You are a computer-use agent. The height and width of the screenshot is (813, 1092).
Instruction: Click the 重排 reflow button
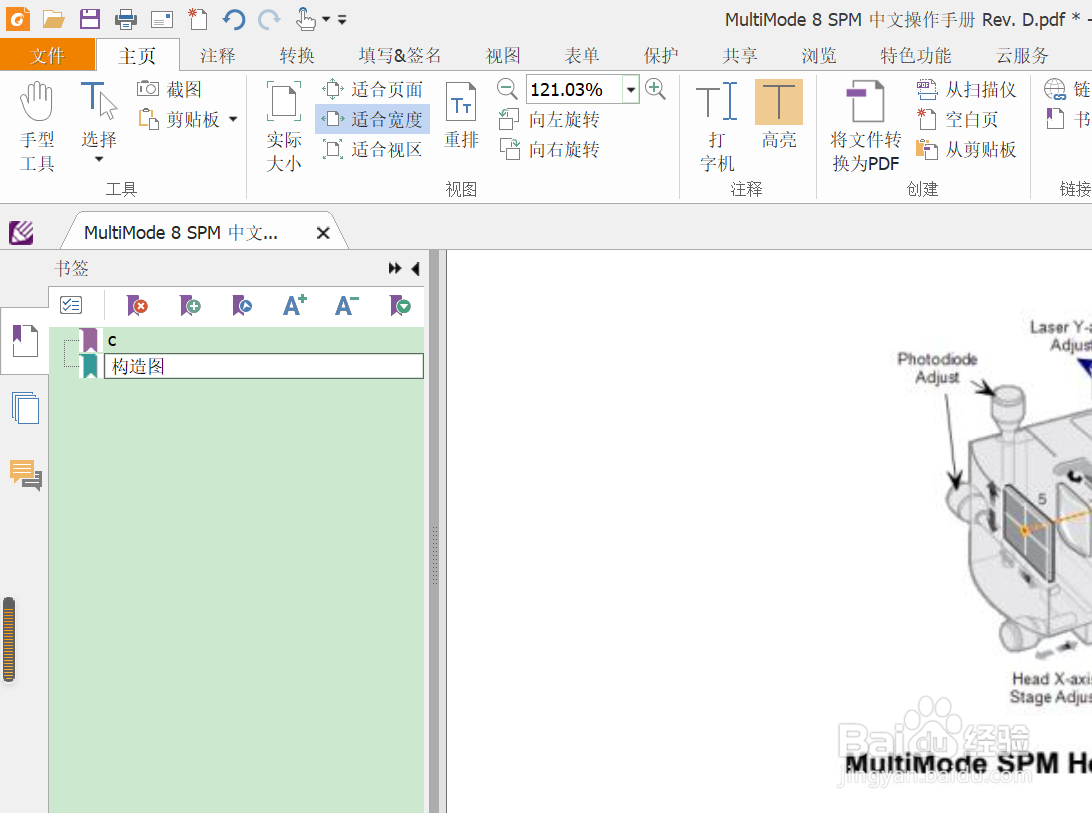tap(461, 115)
